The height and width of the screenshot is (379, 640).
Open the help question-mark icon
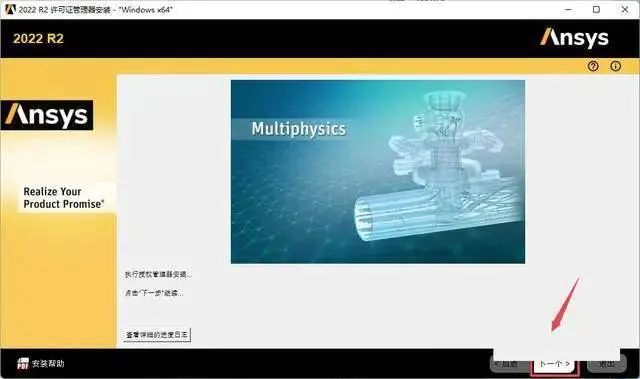click(x=593, y=66)
